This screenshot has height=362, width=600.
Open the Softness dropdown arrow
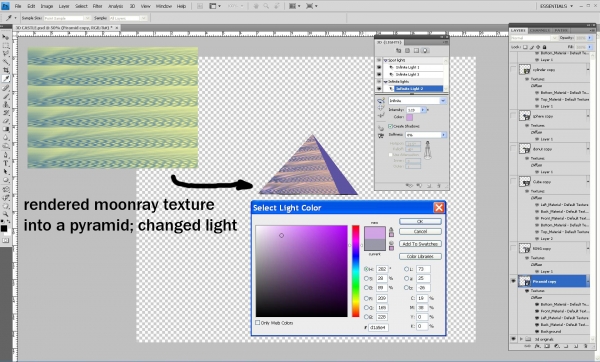click(x=443, y=135)
